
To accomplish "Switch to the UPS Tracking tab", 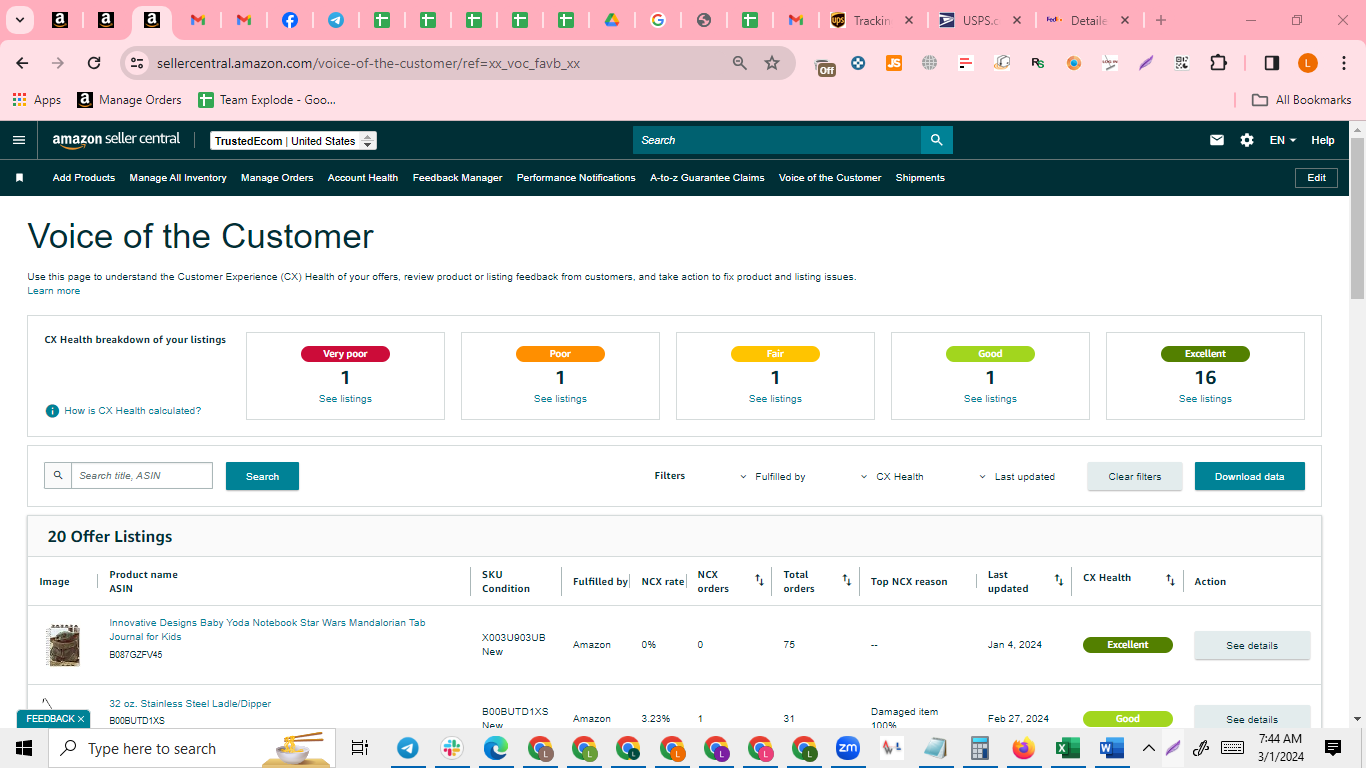I will click(870, 20).
